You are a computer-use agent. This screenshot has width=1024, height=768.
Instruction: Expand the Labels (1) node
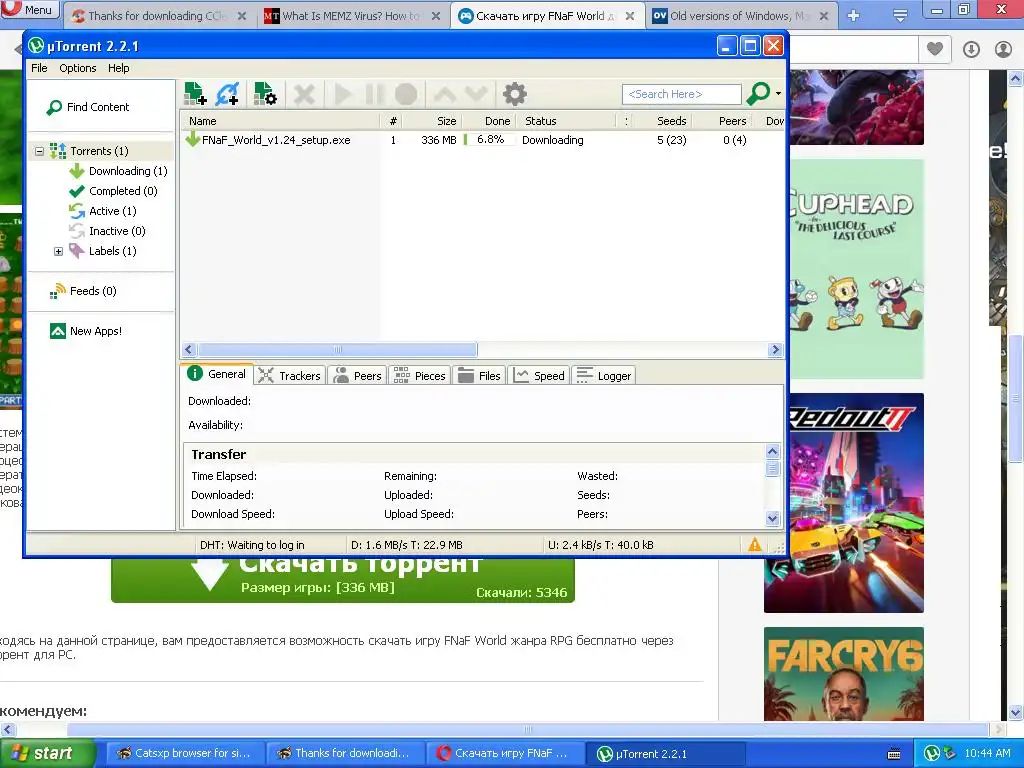point(58,251)
